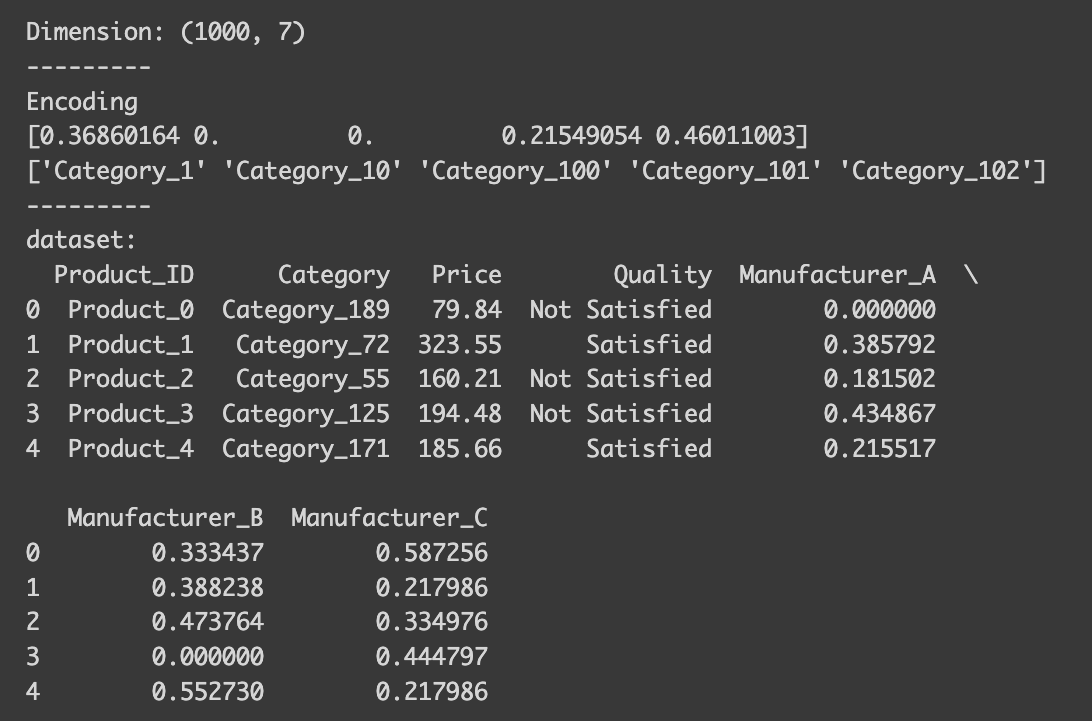The height and width of the screenshot is (721, 1092).
Task: Click the Price column header
Action: click(467, 275)
